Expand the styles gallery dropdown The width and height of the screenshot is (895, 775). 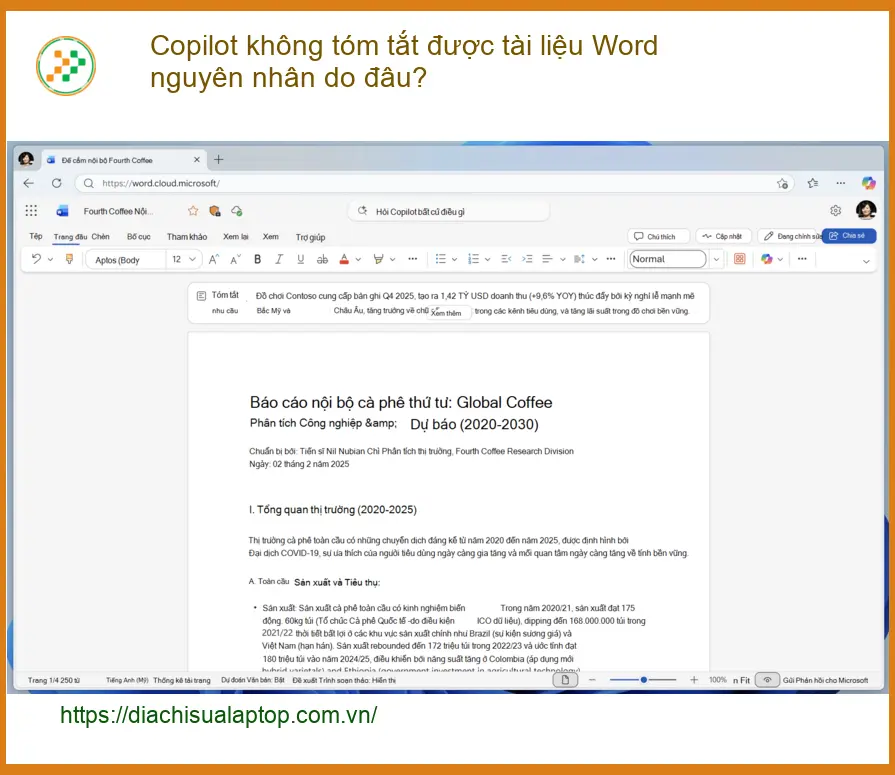[x=716, y=260]
